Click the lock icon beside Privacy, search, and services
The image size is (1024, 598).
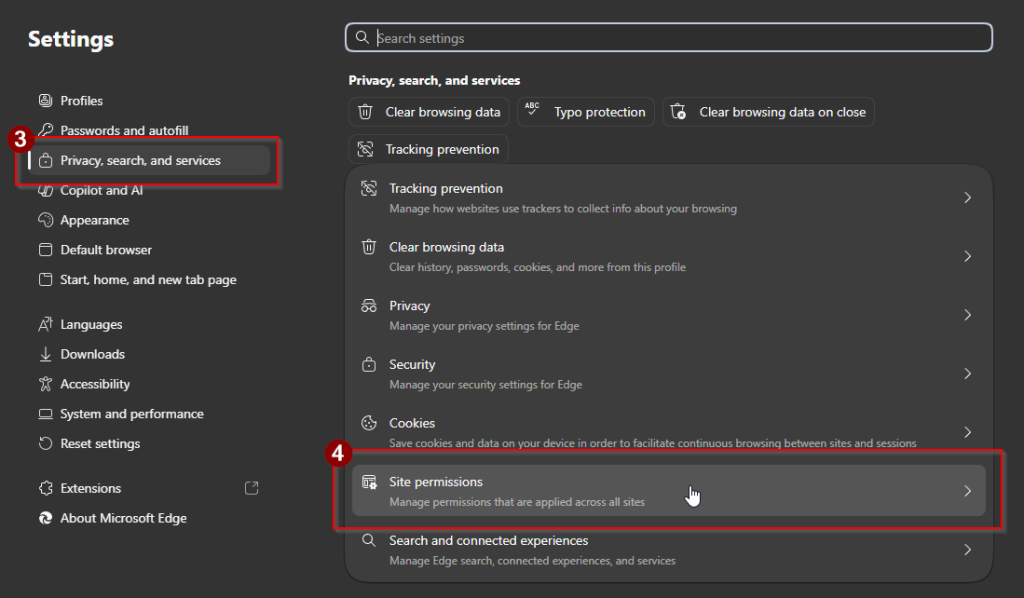(45, 161)
